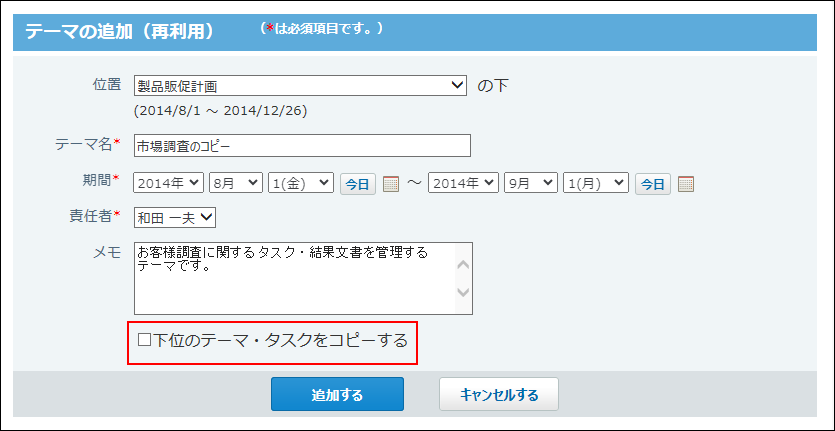Open the start date calendar picker icon
Viewport: 835px width, 431px height.
(391, 184)
